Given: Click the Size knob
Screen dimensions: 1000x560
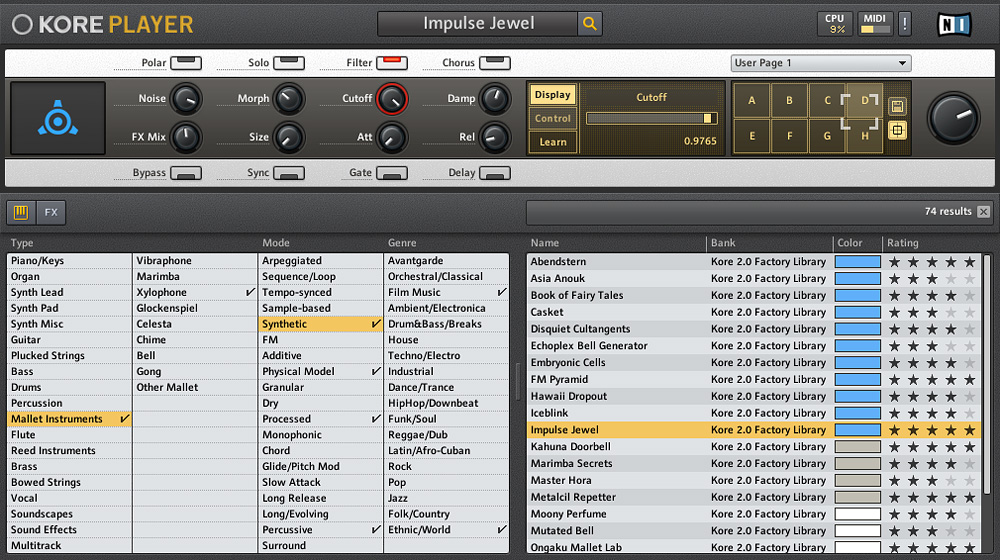Looking at the screenshot, I should pyautogui.click(x=289, y=137).
